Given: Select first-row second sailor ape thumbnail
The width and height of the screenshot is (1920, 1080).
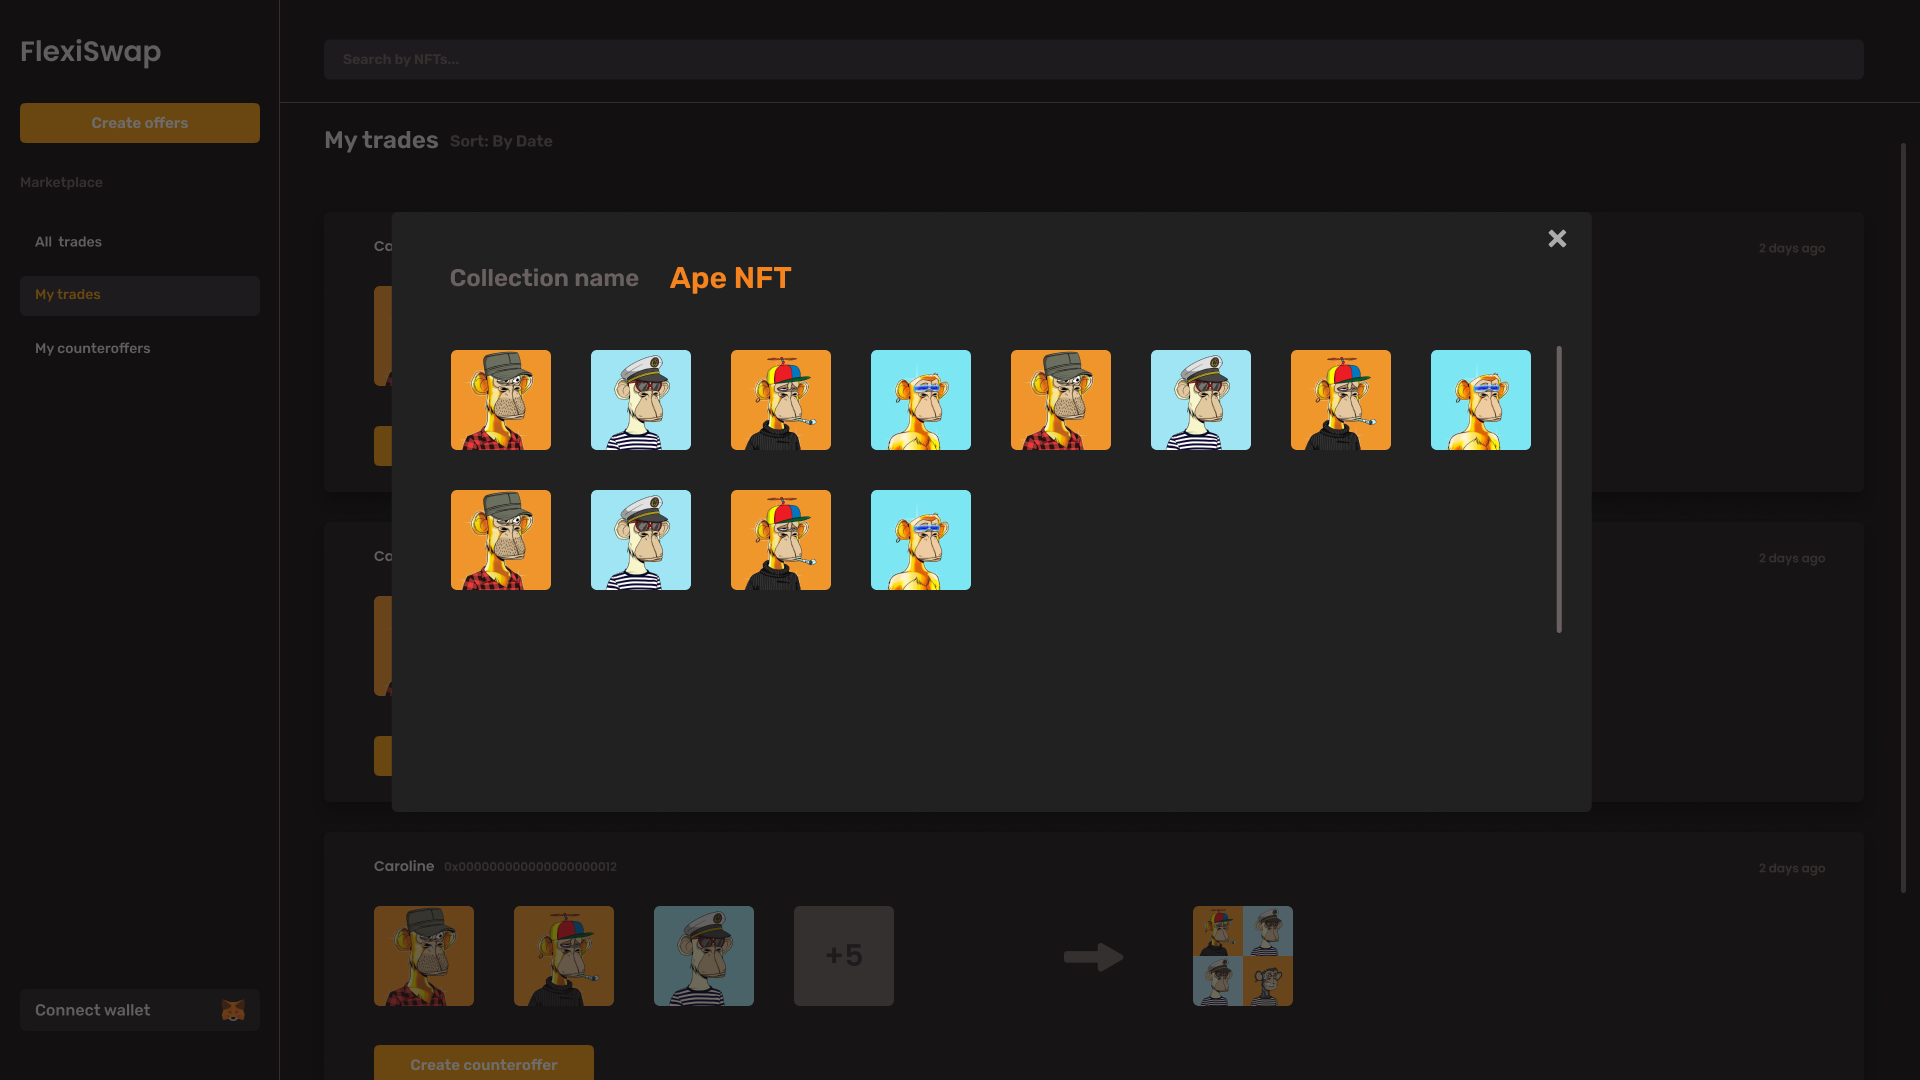Looking at the screenshot, I should pyautogui.click(x=641, y=400).
